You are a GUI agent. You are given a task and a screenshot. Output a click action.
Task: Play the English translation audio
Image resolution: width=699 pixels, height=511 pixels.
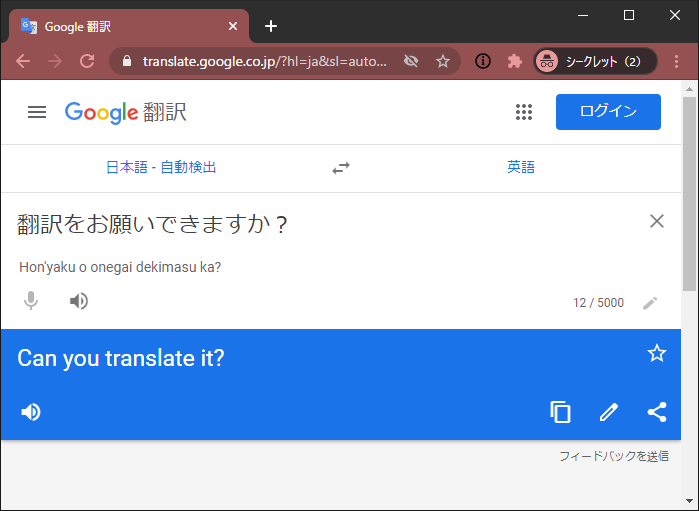(x=31, y=411)
